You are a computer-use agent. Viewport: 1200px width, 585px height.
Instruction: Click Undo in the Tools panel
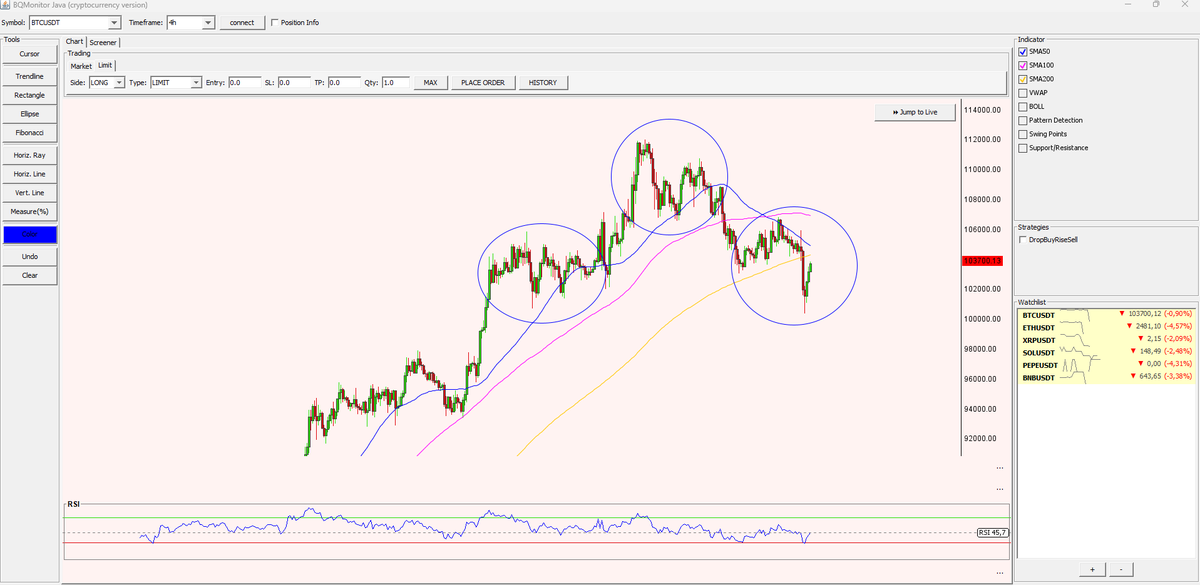point(29,256)
